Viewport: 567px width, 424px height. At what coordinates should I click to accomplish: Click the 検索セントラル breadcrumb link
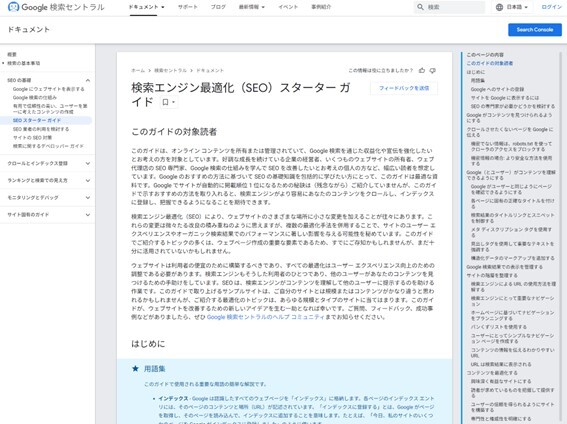coord(170,70)
